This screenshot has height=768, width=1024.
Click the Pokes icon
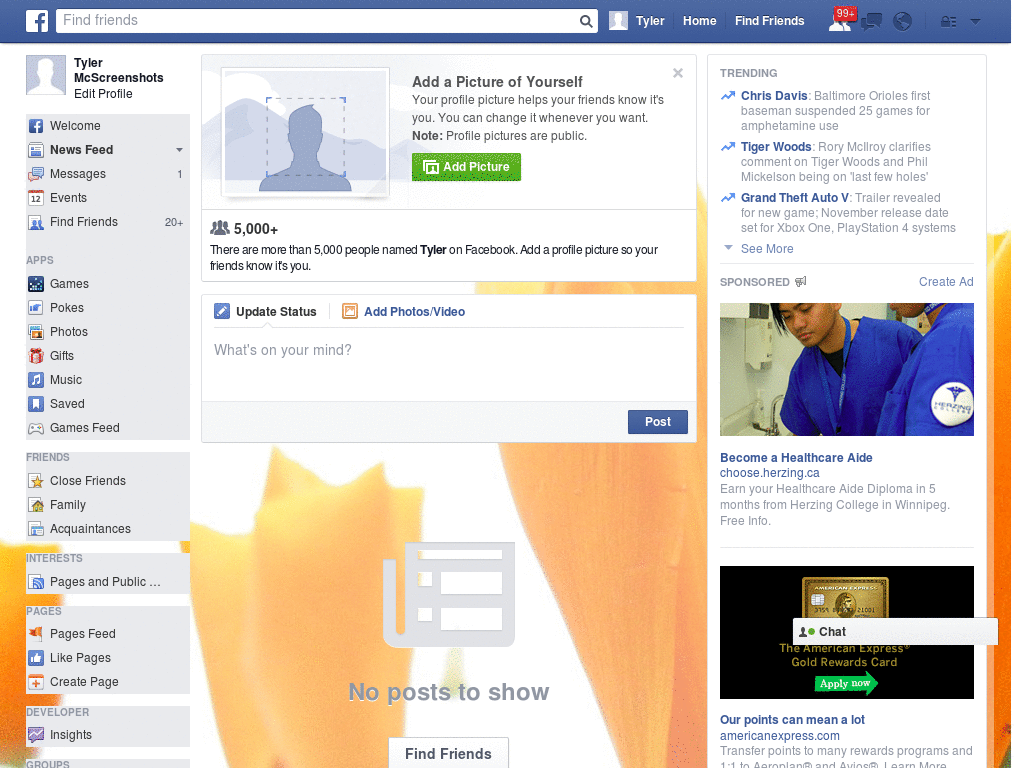pos(36,308)
